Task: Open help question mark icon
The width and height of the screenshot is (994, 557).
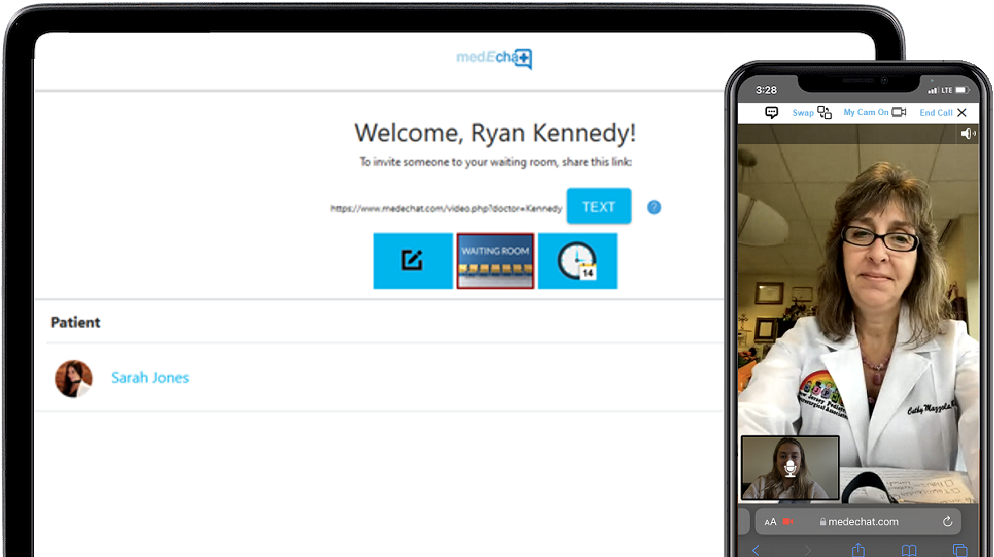Action: 654,207
